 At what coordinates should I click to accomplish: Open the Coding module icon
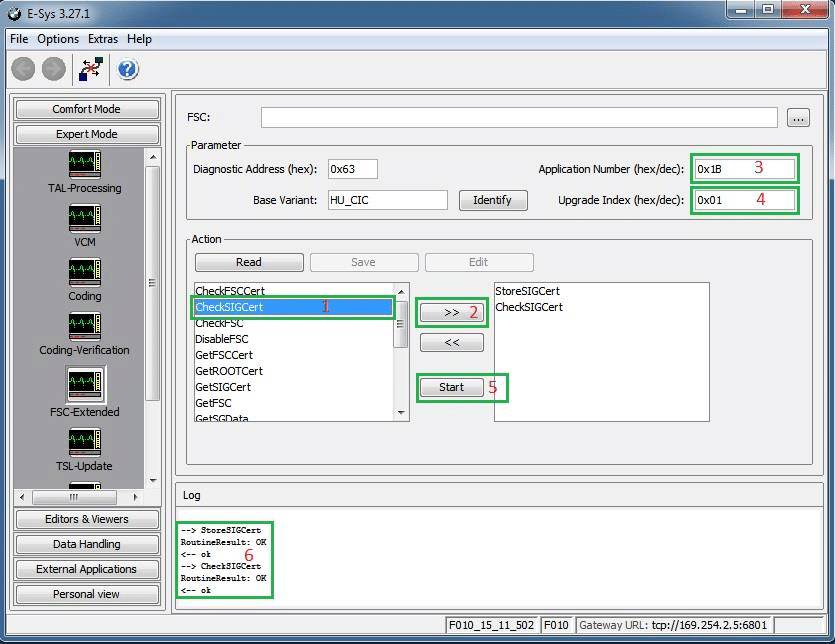click(84, 272)
